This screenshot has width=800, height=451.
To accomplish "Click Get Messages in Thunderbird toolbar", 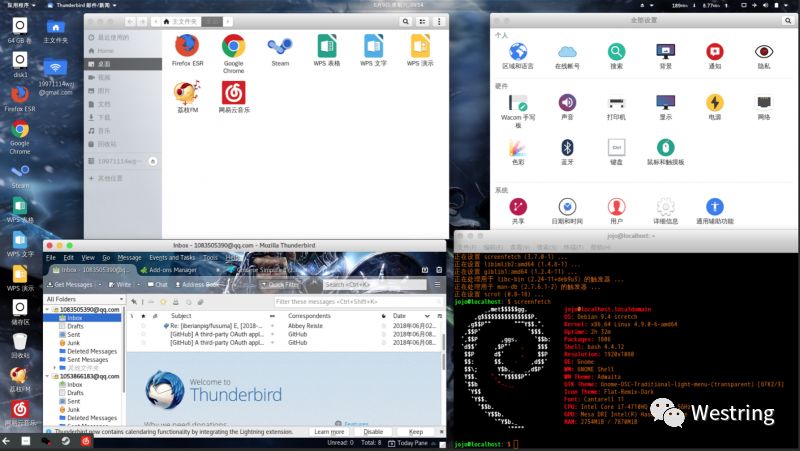I will point(70,284).
